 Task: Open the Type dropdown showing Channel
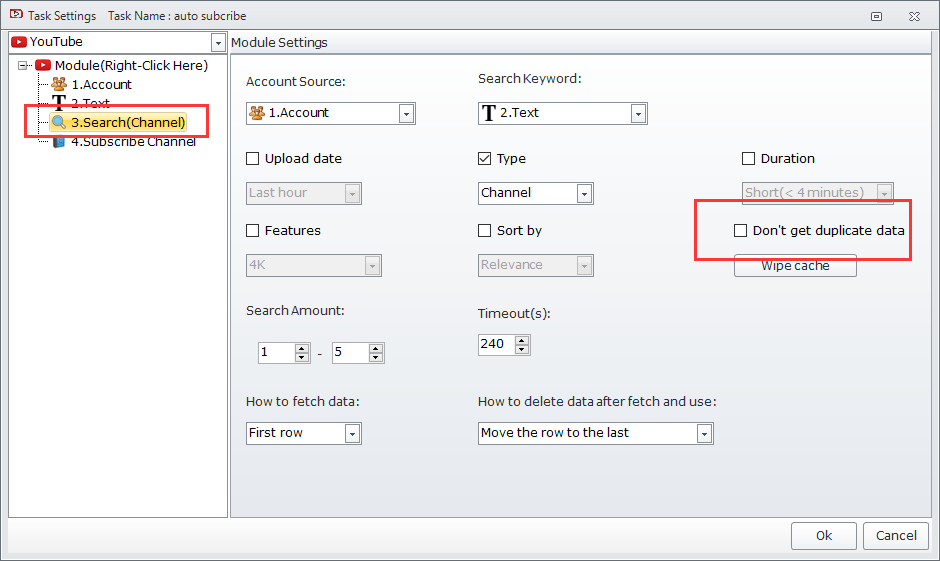(x=584, y=193)
